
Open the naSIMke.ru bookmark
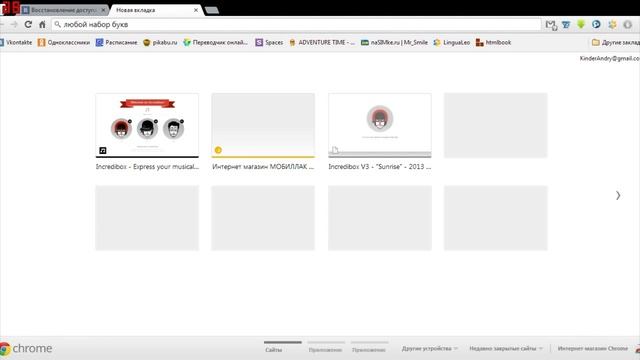394,42
